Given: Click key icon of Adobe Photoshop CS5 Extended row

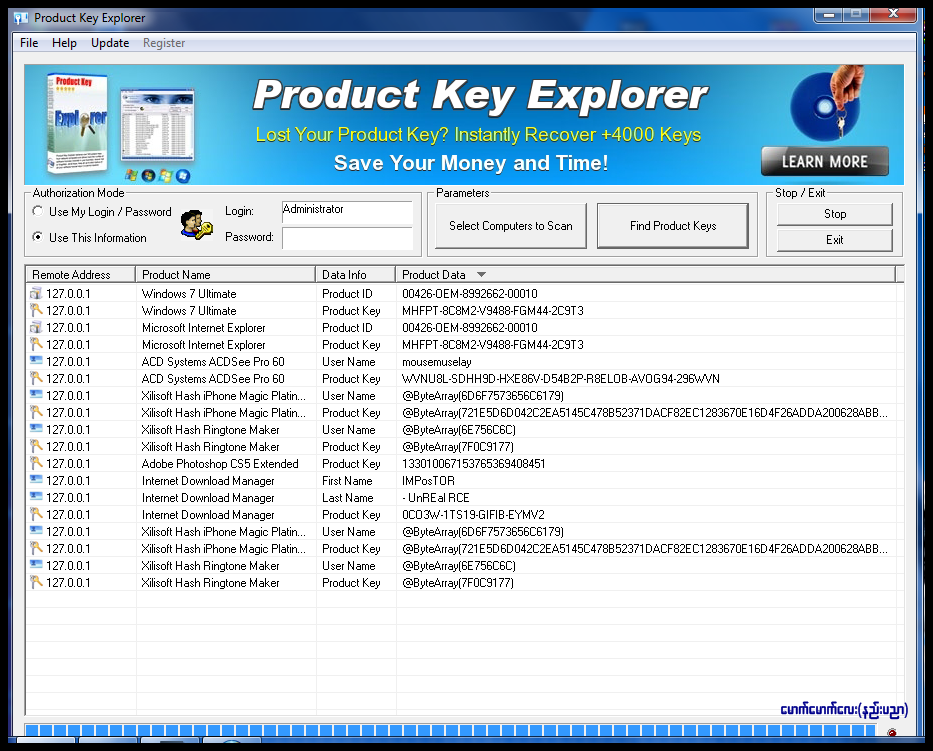Looking at the screenshot, I should pos(36,463).
